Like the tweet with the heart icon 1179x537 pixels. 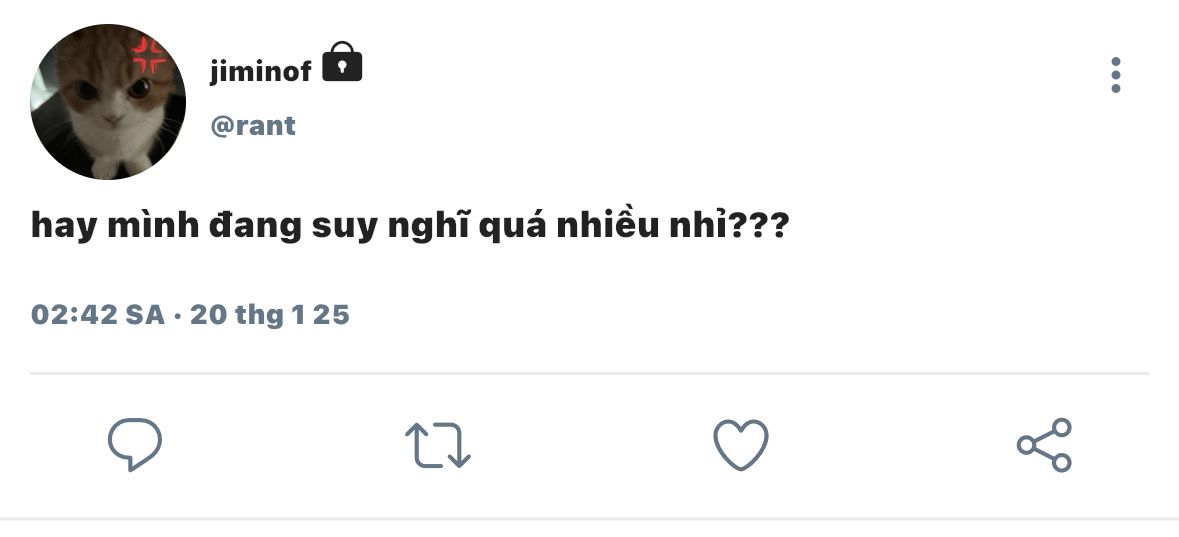click(x=741, y=445)
